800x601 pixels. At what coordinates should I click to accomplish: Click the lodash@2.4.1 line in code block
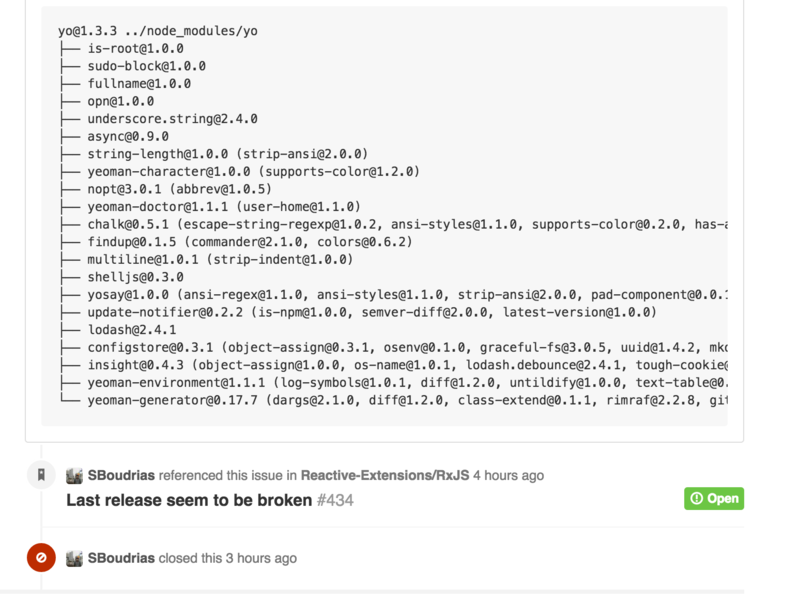coord(132,330)
